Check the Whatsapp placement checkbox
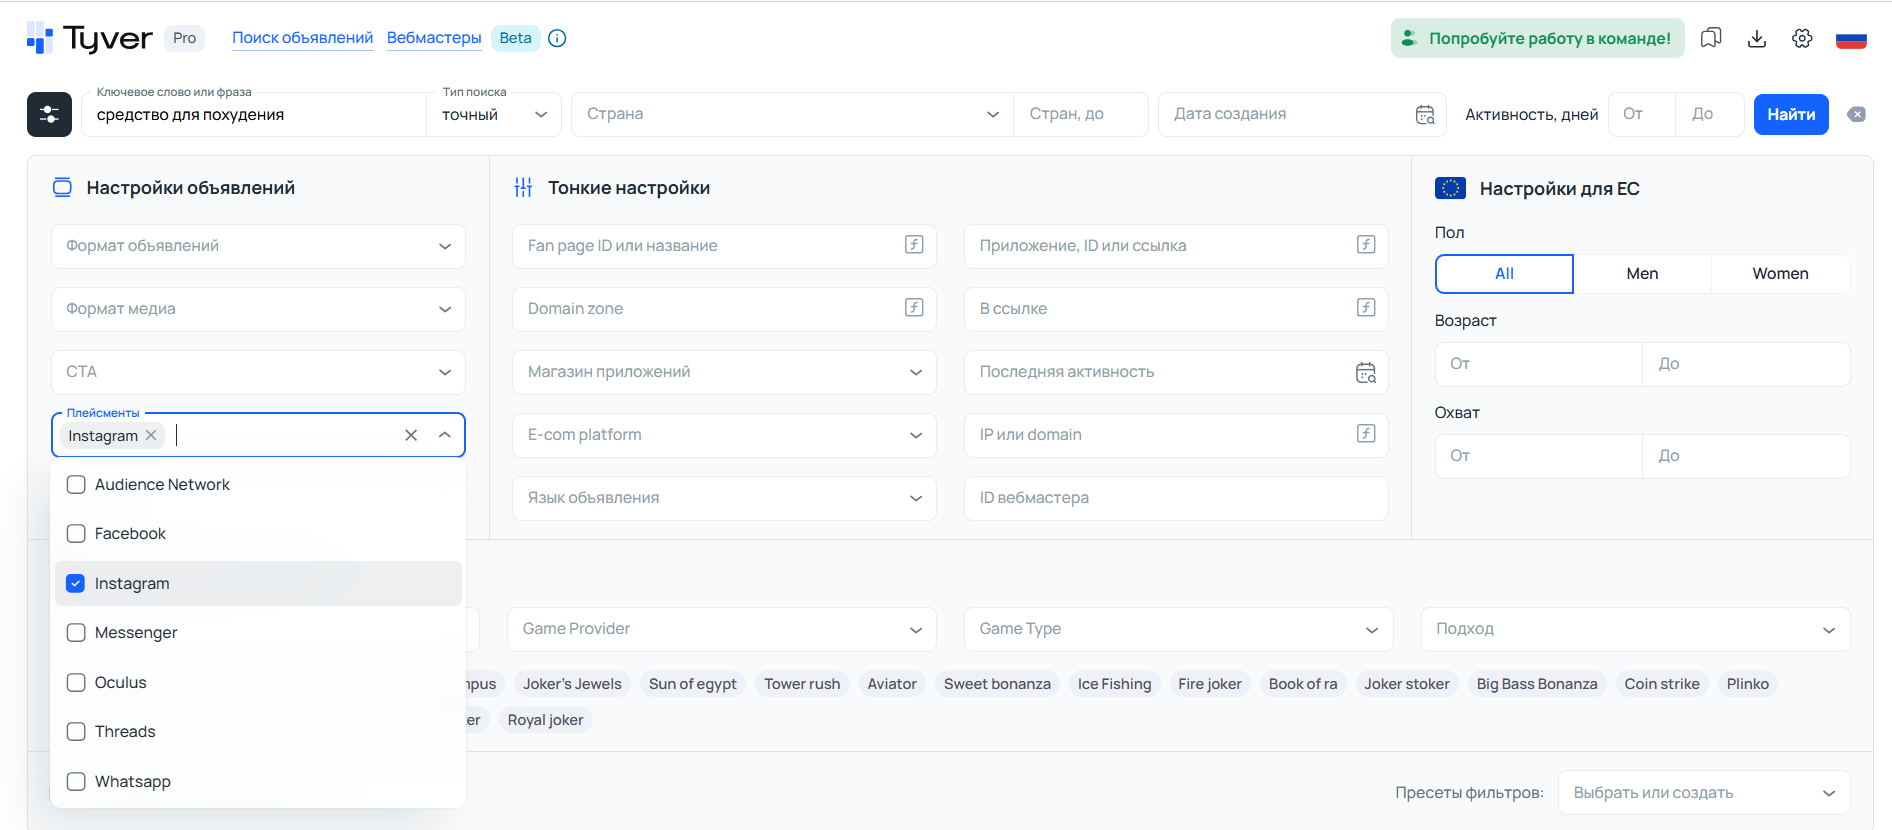 tap(76, 781)
